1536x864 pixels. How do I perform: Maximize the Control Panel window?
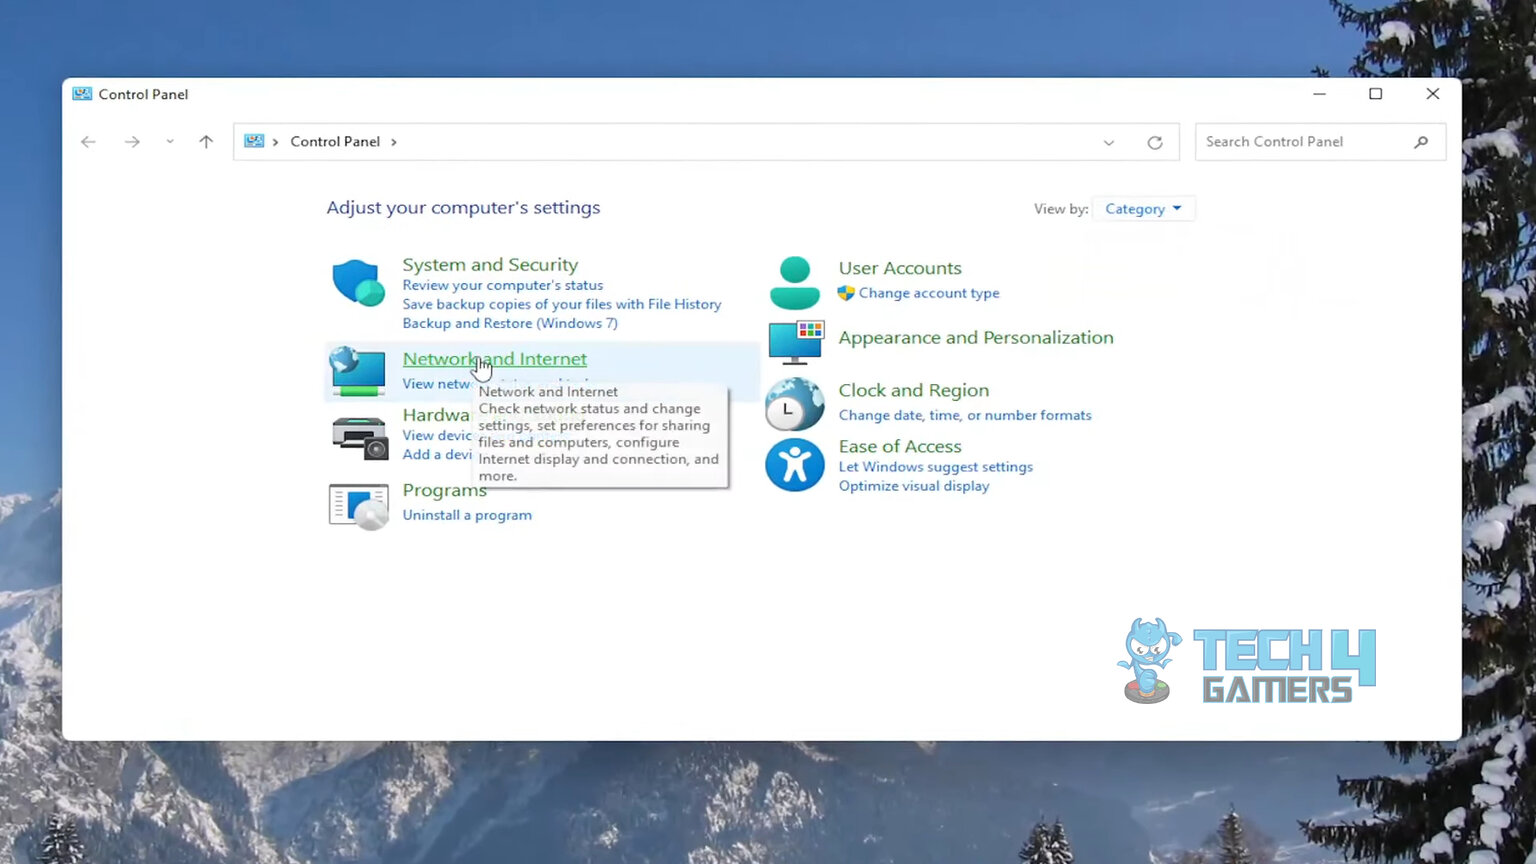1376,94
